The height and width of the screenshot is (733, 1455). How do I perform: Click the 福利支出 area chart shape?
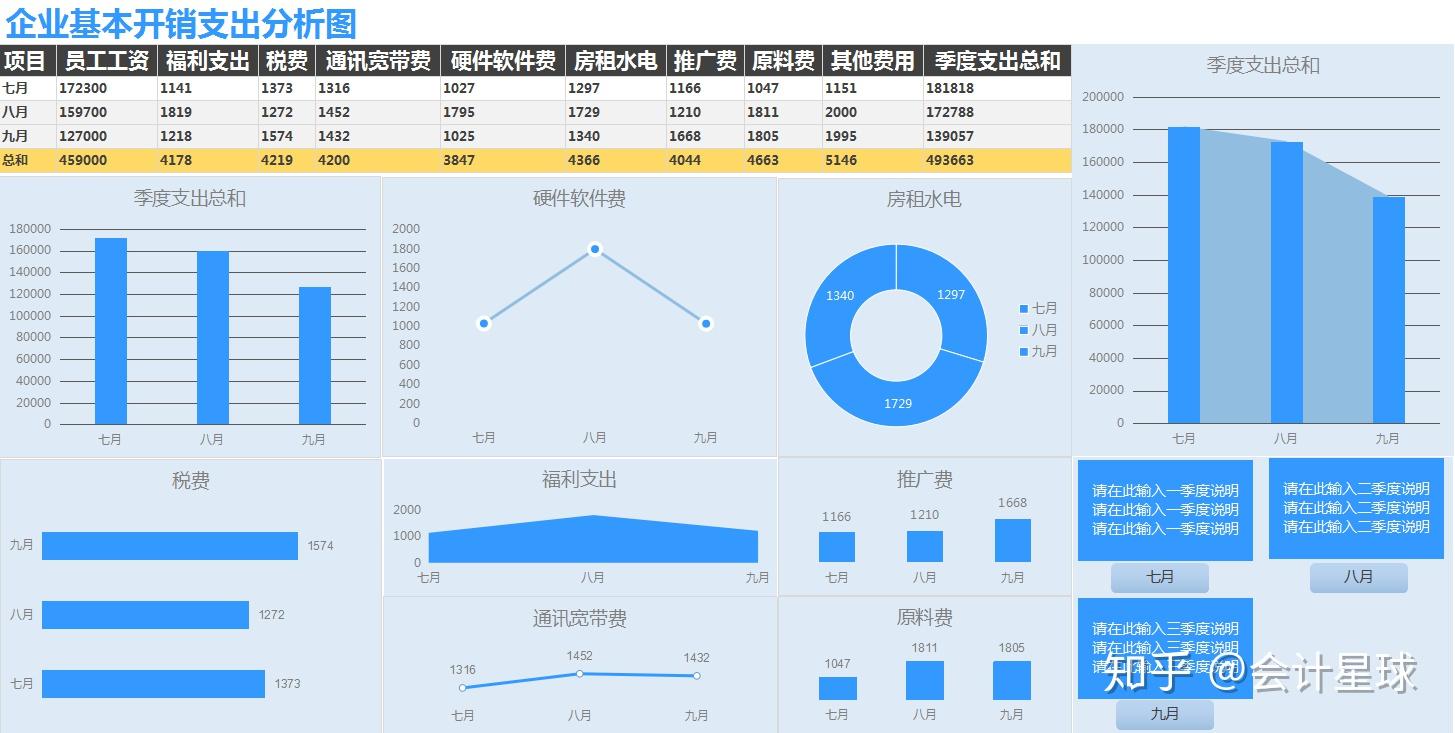point(593,540)
